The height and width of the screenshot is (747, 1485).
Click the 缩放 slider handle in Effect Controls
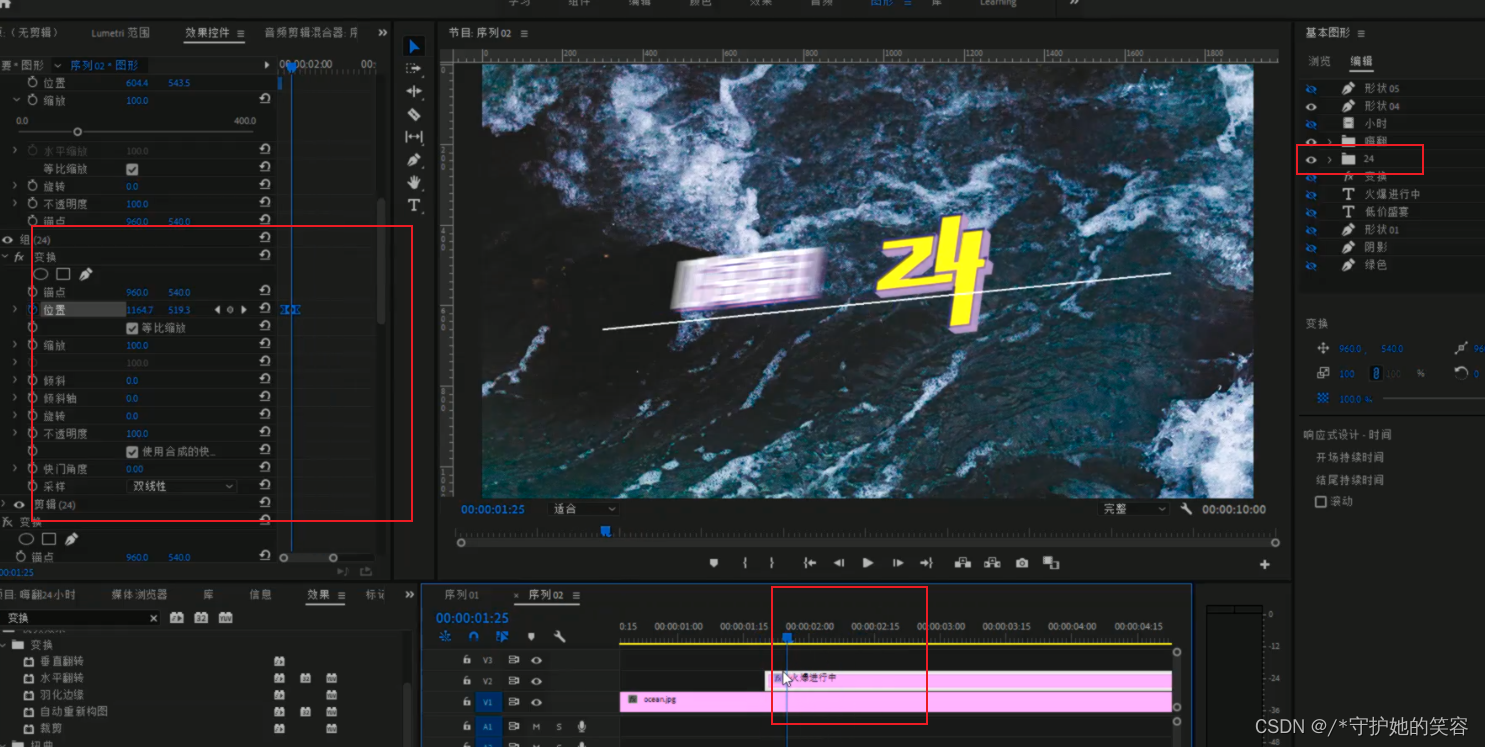coord(77,132)
